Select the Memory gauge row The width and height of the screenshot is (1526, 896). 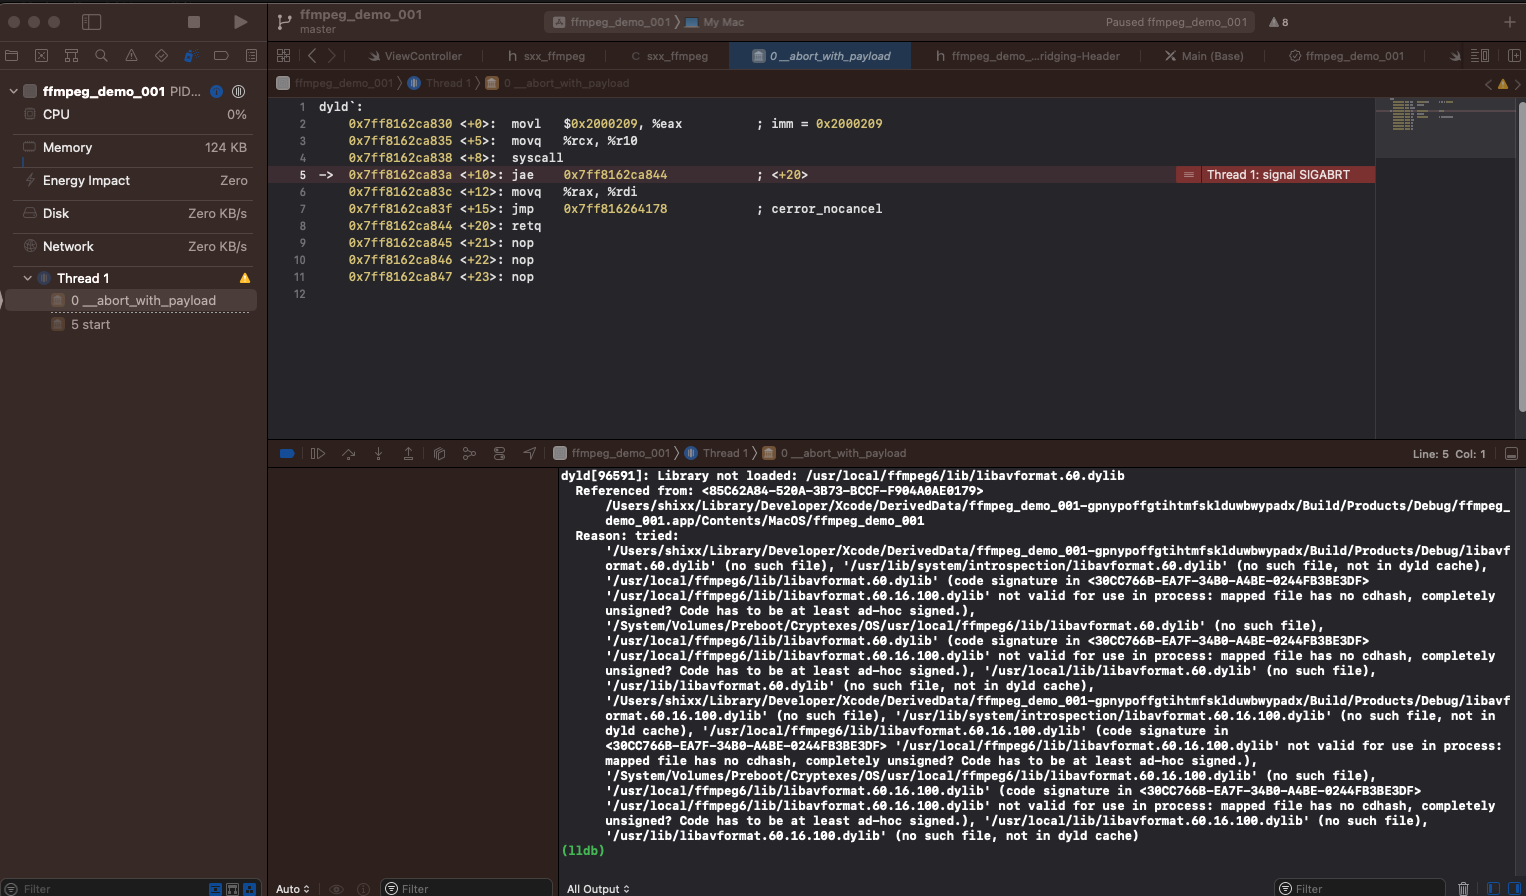(134, 148)
